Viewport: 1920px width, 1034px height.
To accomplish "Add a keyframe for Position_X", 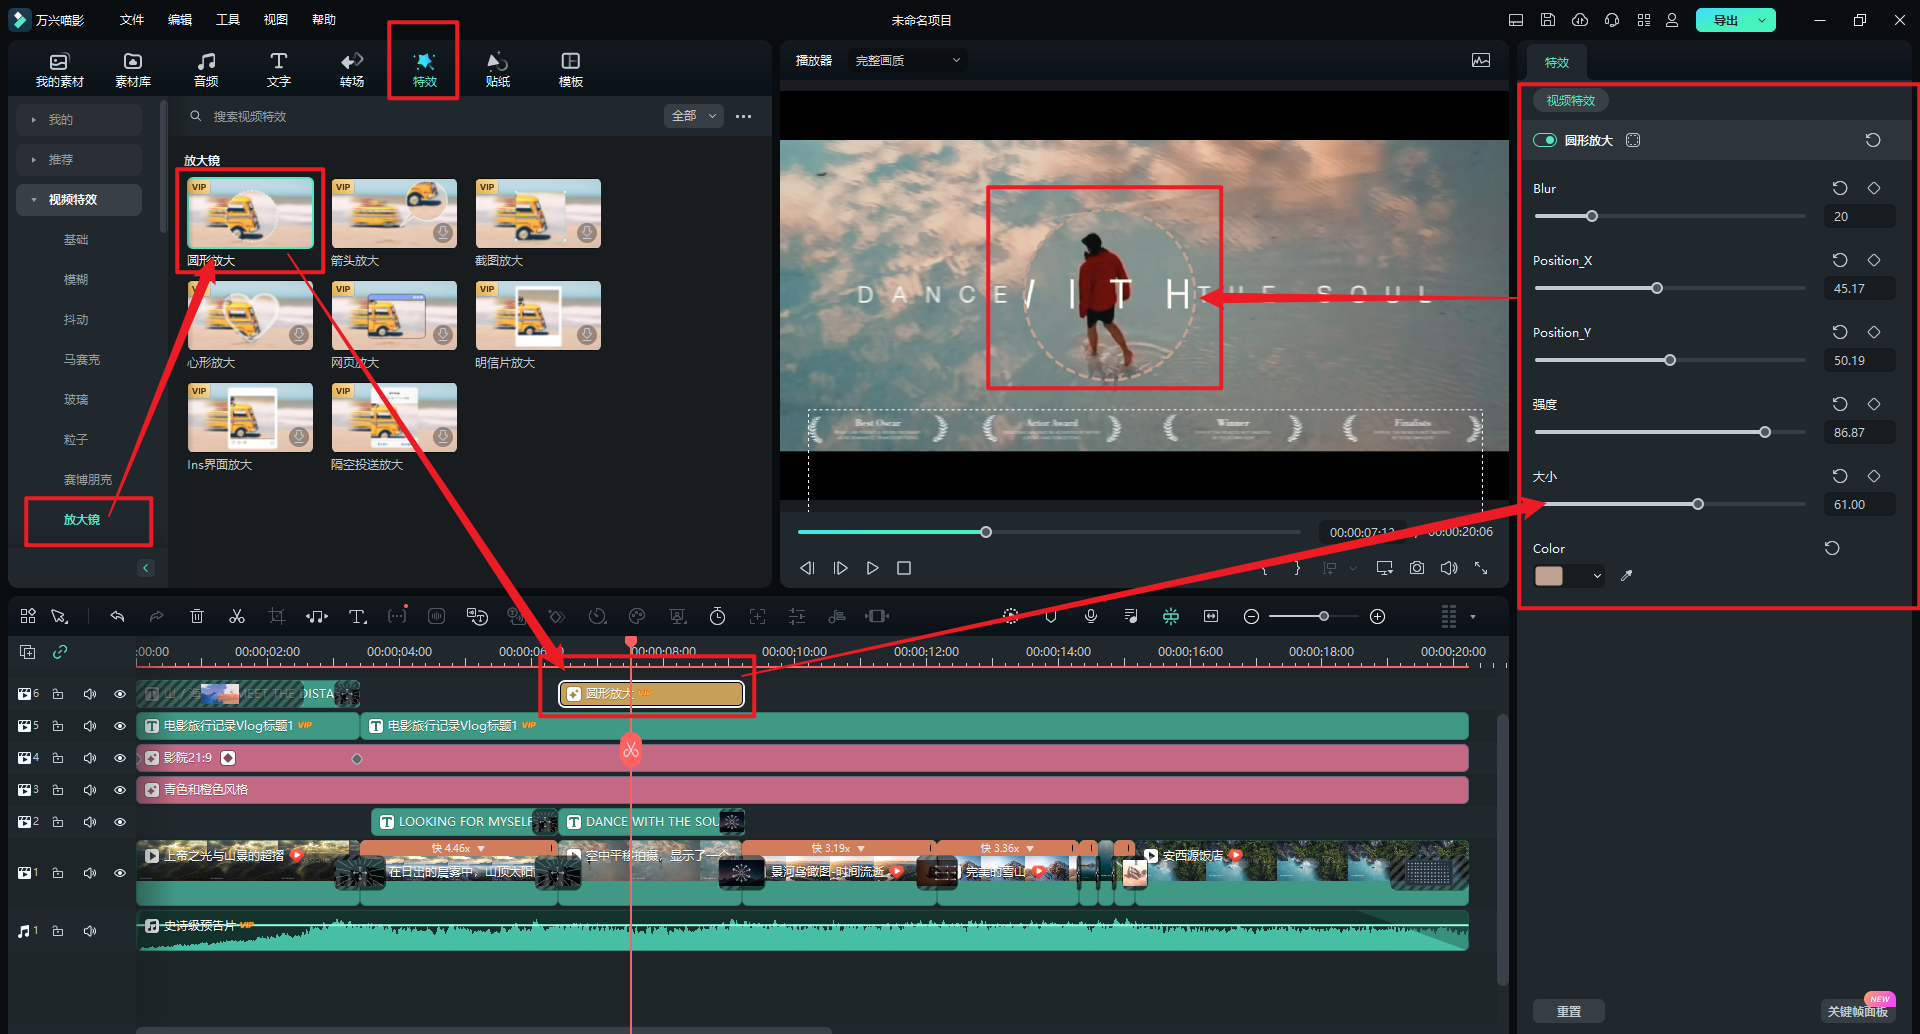I will click(1874, 260).
